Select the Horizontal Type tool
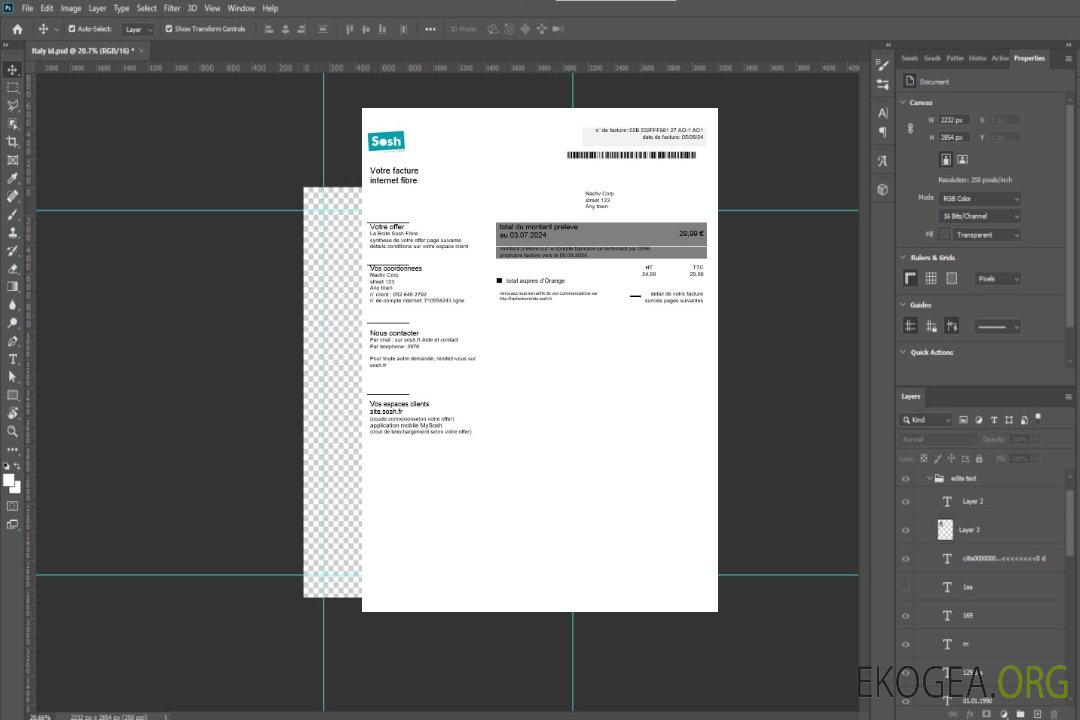 click(12, 359)
